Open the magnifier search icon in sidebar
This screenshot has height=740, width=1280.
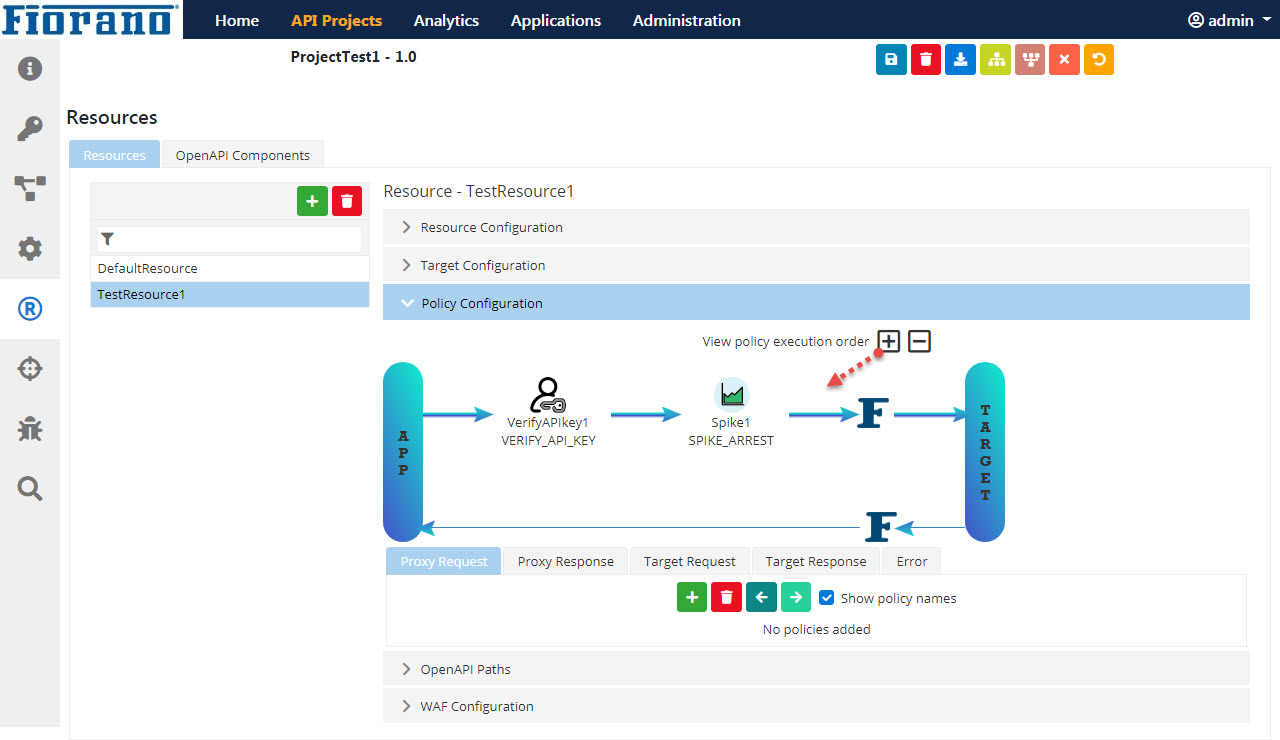pos(30,488)
